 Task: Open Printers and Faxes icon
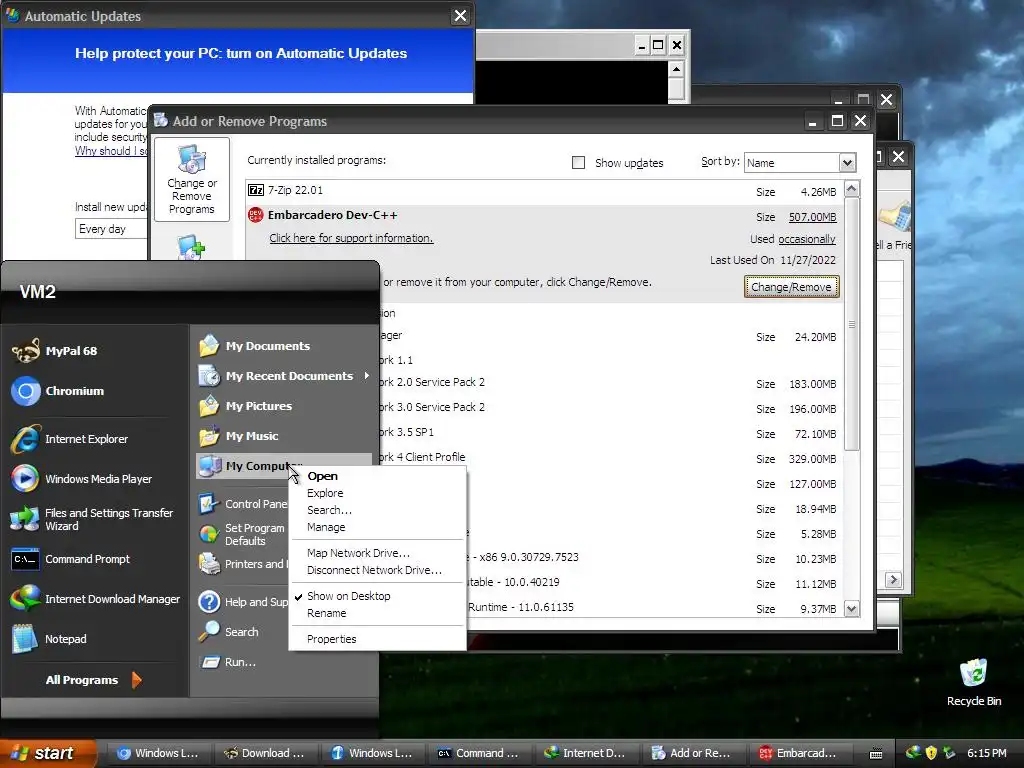pos(209,564)
